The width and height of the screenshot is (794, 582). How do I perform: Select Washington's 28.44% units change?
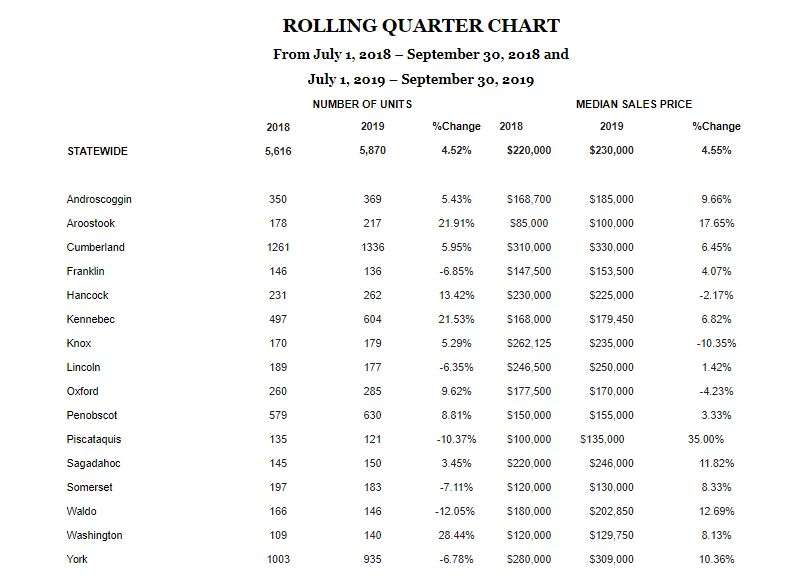[x=456, y=535]
